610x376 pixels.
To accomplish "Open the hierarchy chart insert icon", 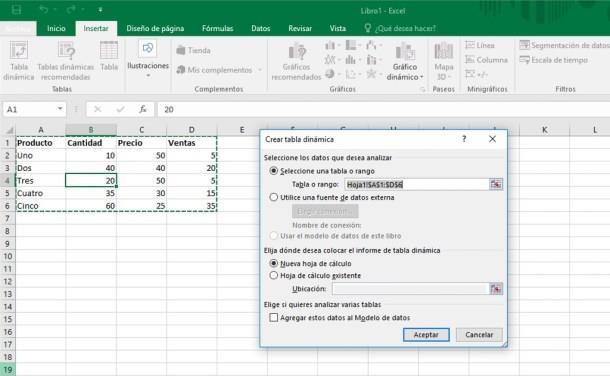I will point(353,45).
